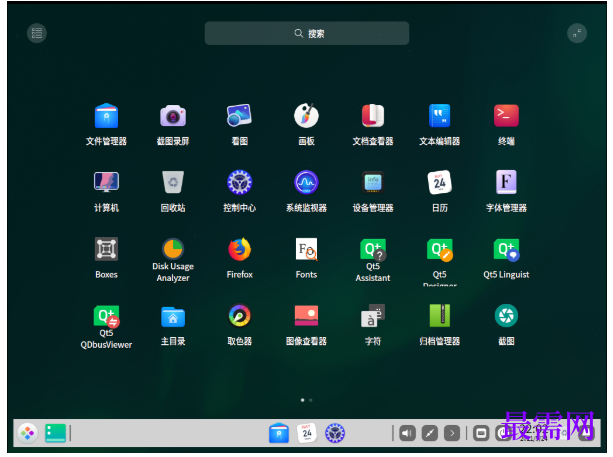Launch Disk Usage Analyzer
The height and width of the screenshot is (457, 613).
tap(173, 249)
